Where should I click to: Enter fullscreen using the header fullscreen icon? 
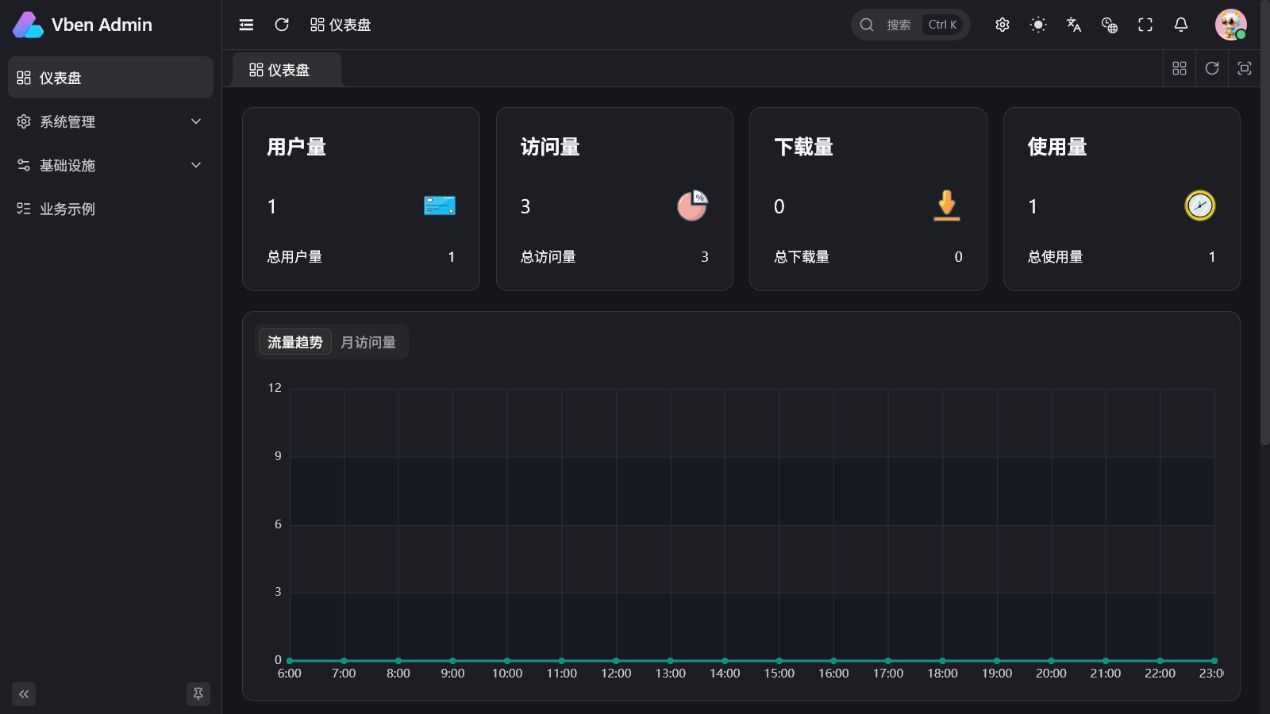click(x=1145, y=25)
